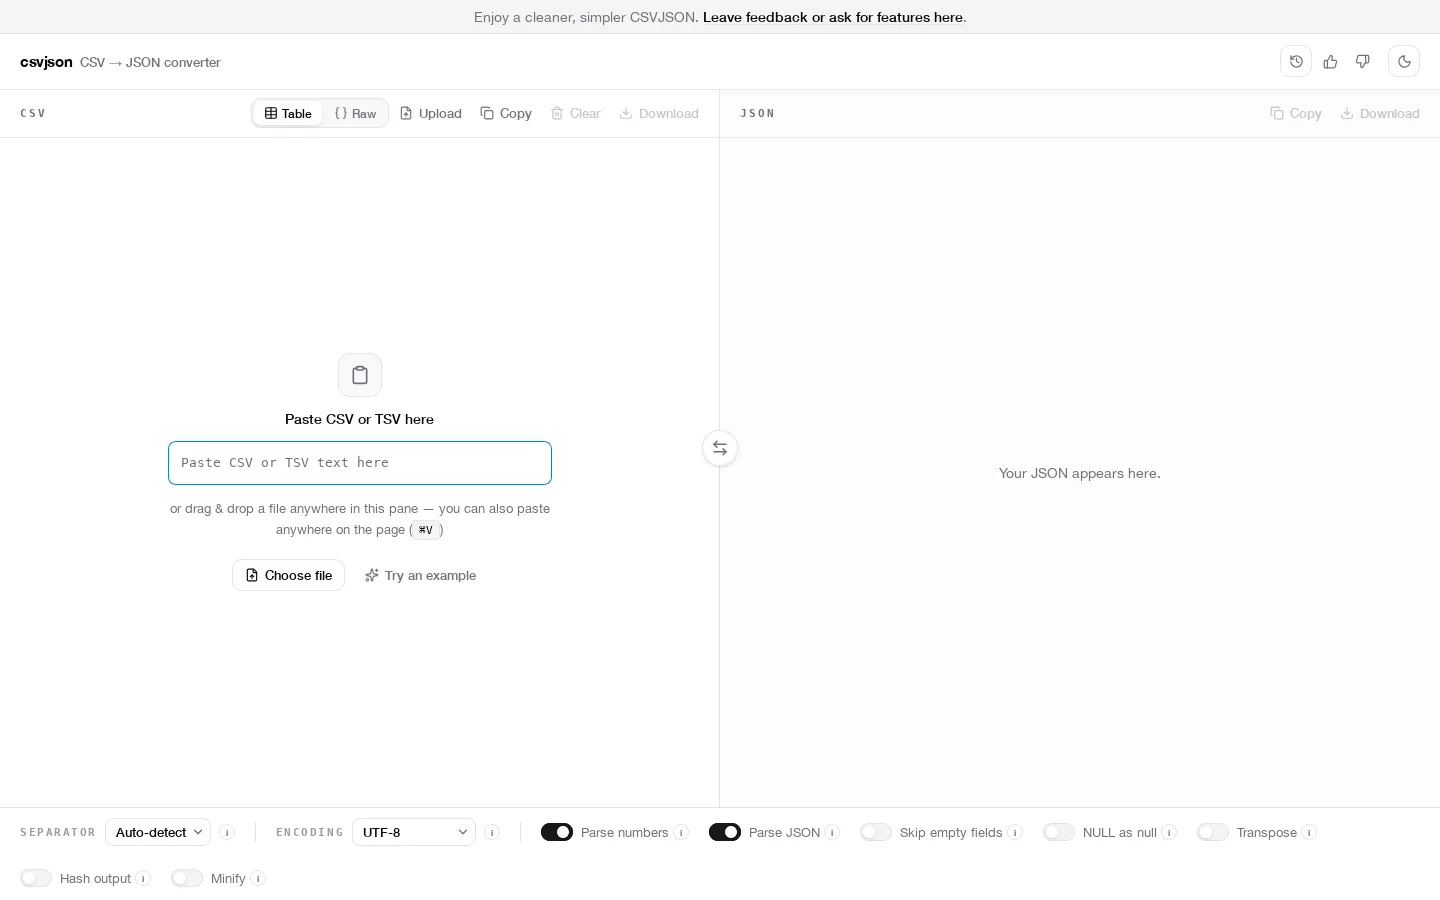Open info icon for Hash output
This screenshot has height=900, width=1440.
click(x=143, y=878)
